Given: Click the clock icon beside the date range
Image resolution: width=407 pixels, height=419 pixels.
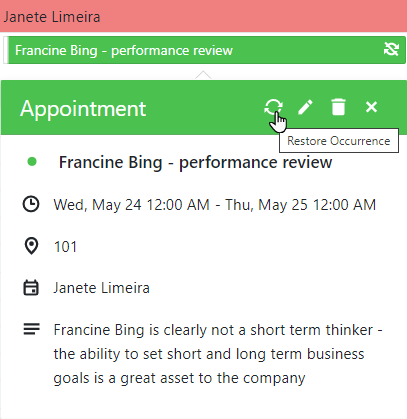Looking at the screenshot, I should pos(31,204).
